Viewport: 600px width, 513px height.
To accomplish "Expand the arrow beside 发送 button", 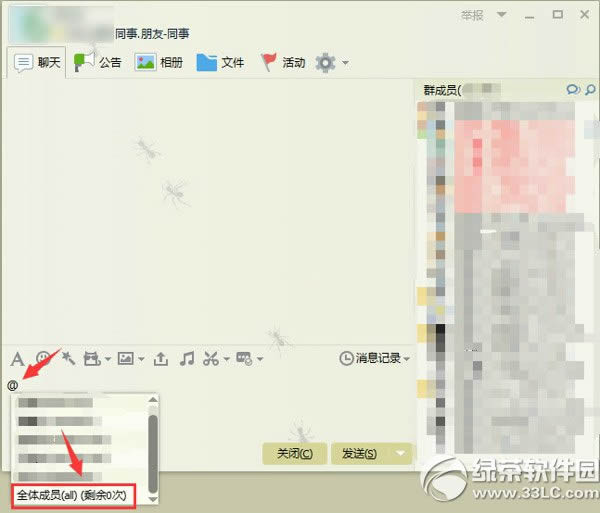I will 400,453.
